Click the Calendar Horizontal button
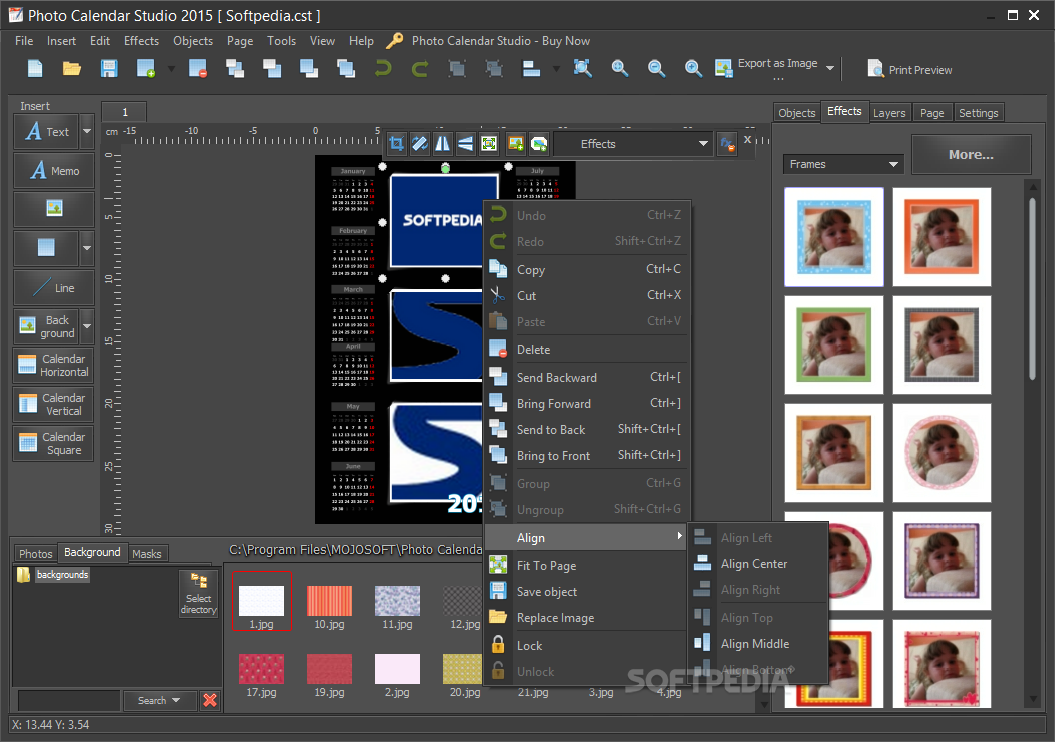1055x742 pixels. click(54, 365)
